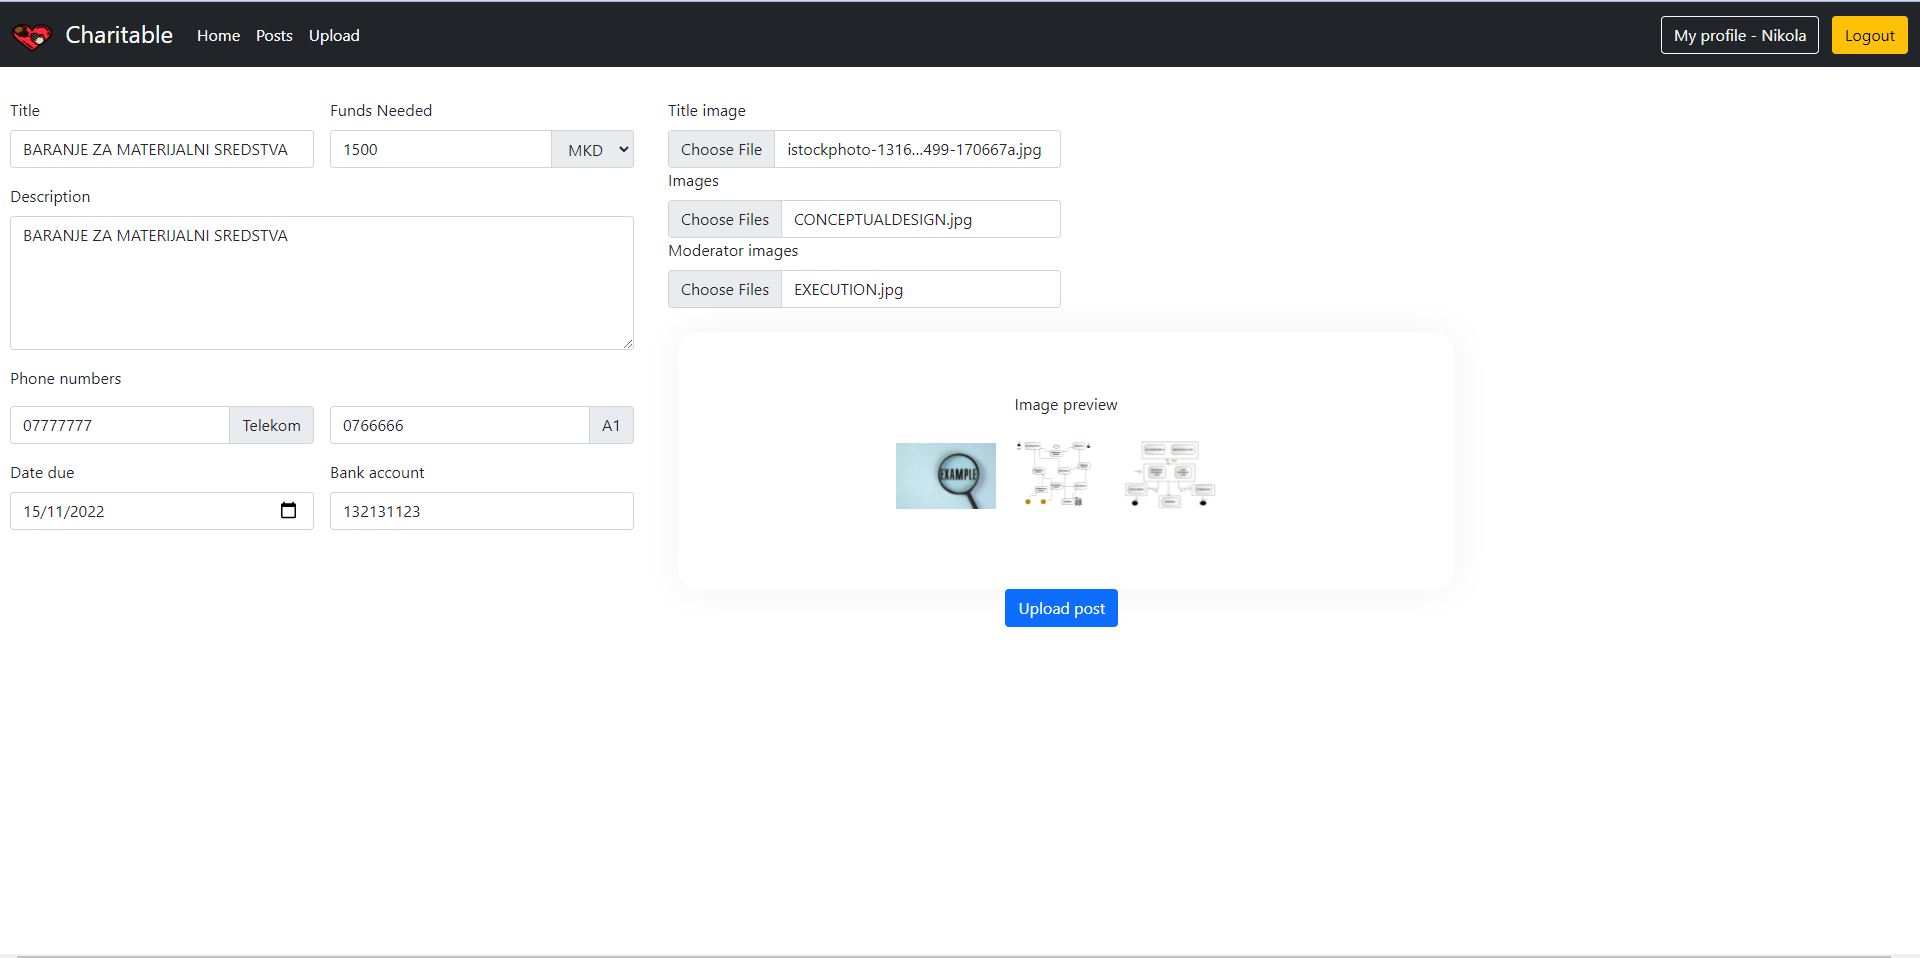1920x958 pixels.
Task: Edit the Telekom phone number field
Action: click(120, 426)
